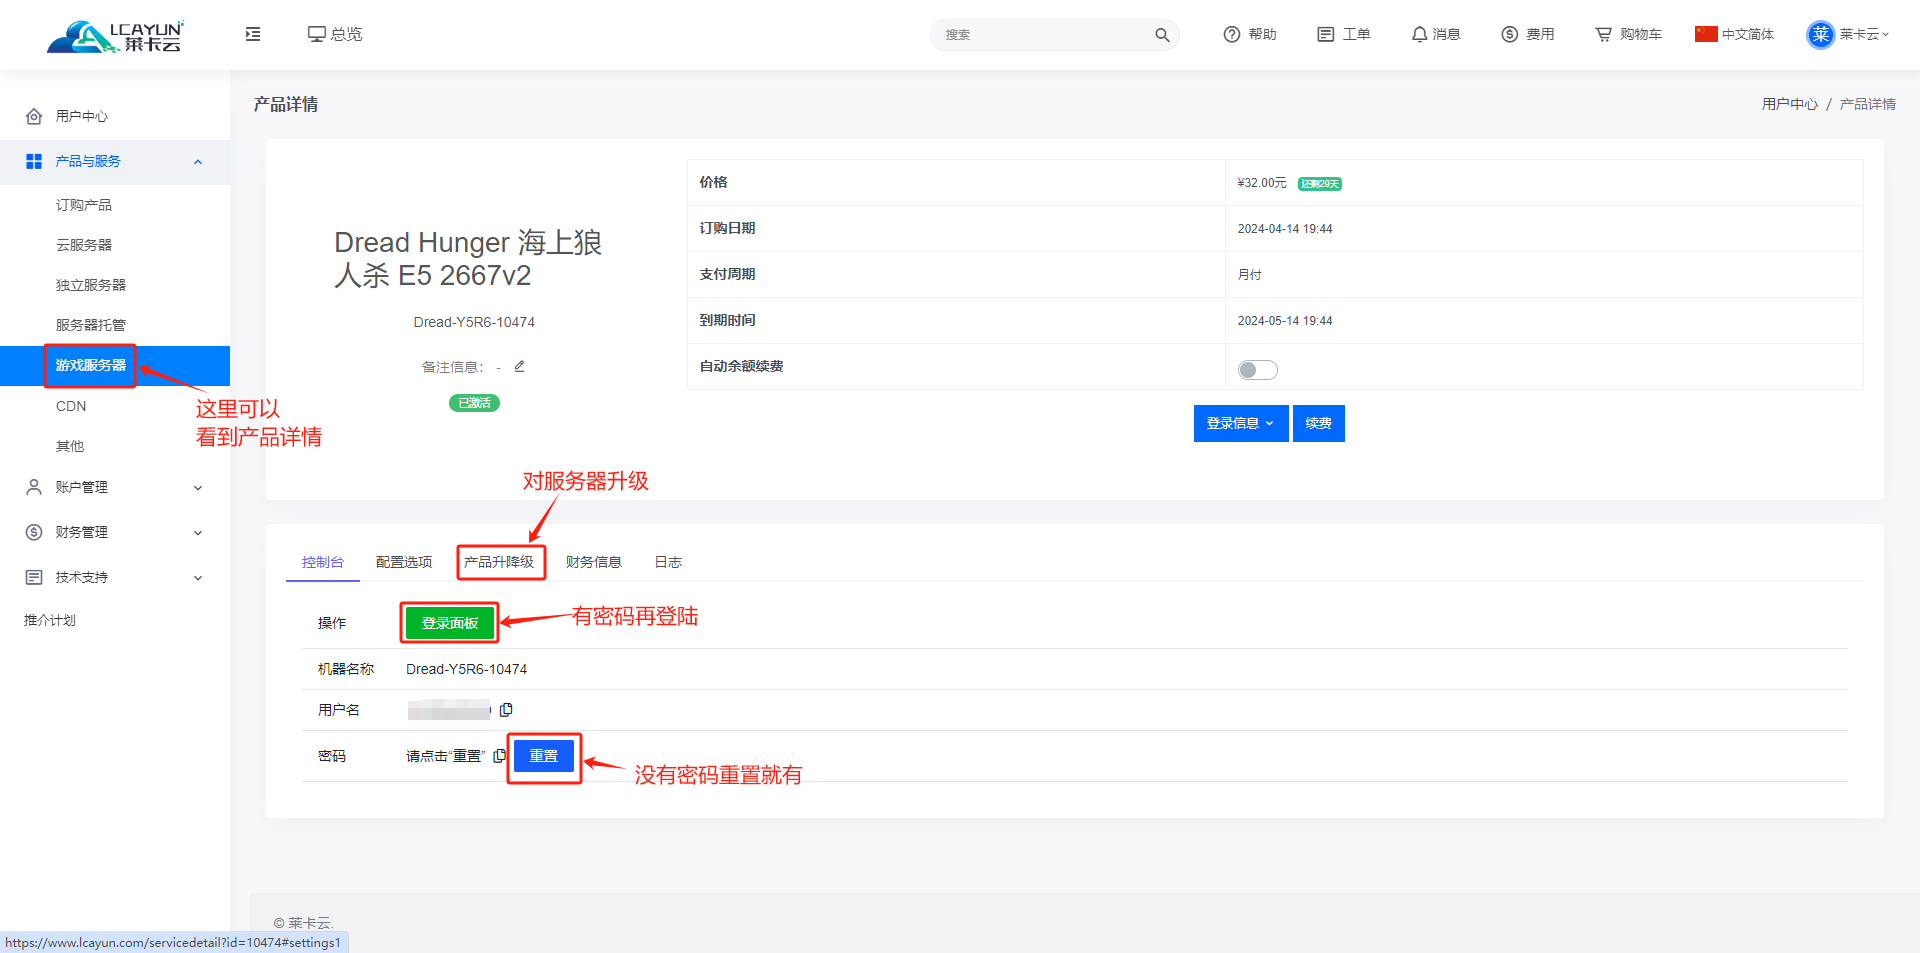Open the 登录信息 dropdown button

pyautogui.click(x=1241, y=423)
